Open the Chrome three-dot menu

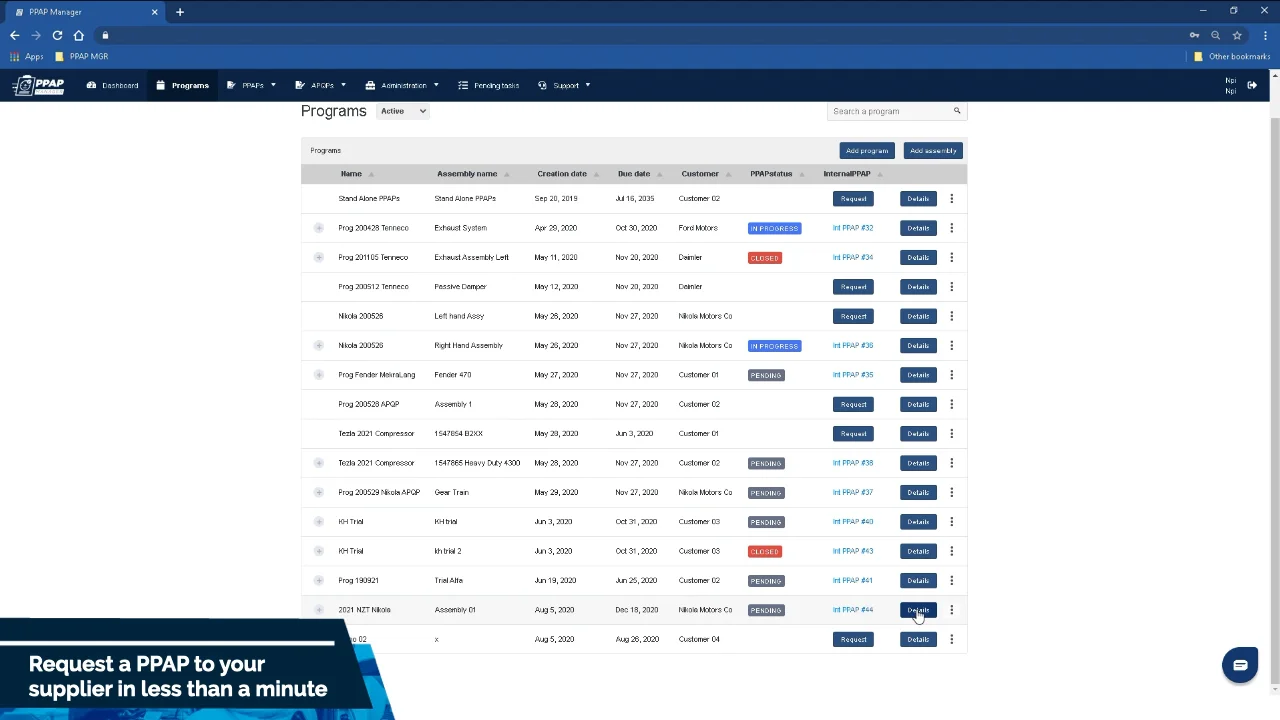tap(1265, 35)
